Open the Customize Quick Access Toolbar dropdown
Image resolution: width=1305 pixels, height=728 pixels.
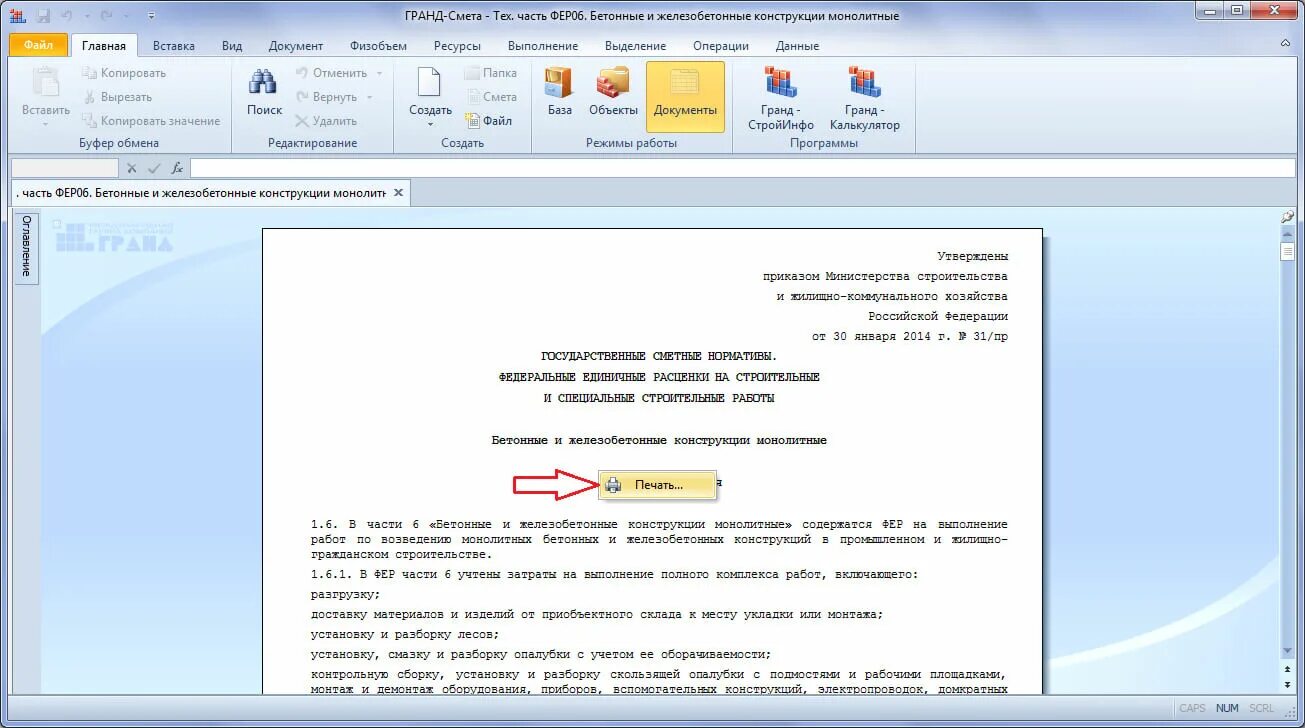[151, 16]
